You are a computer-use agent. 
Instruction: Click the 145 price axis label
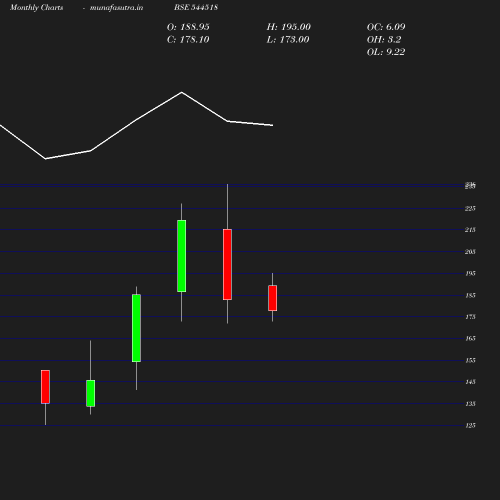[471, 382]
